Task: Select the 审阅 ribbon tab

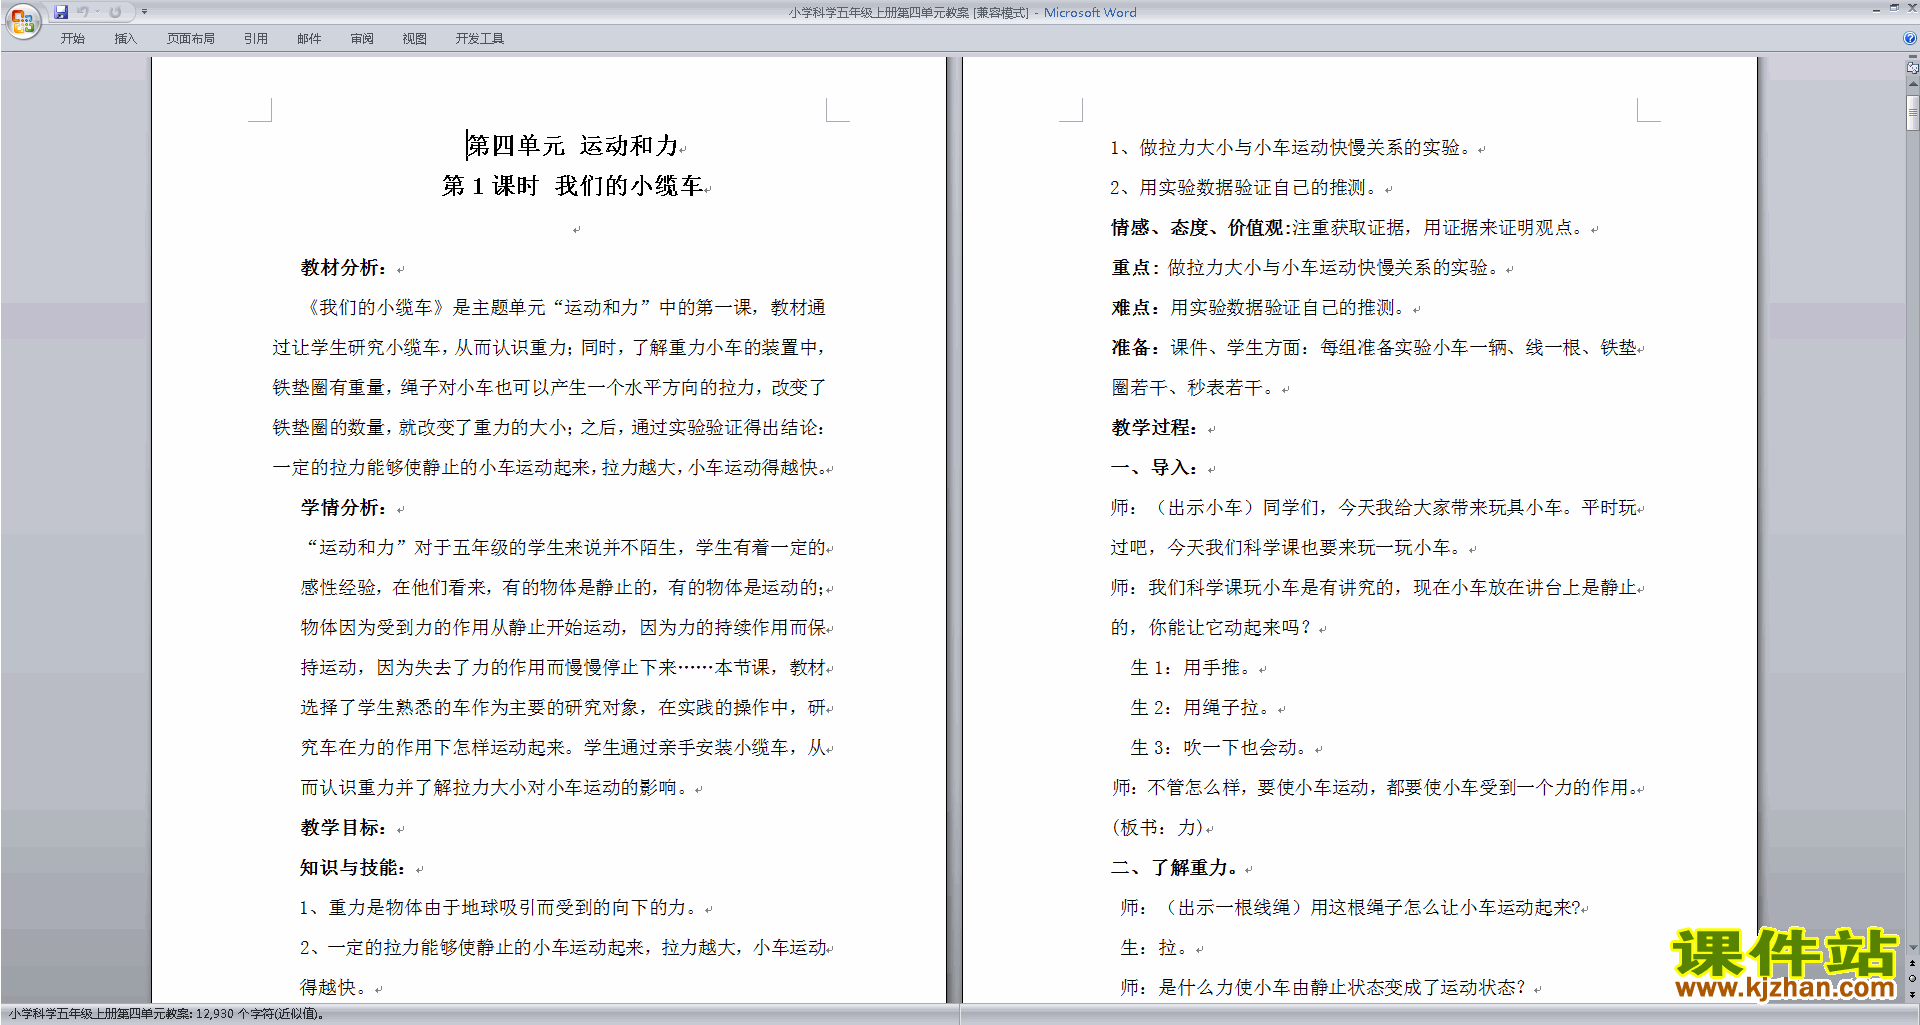Action: (x=362, y=39)
